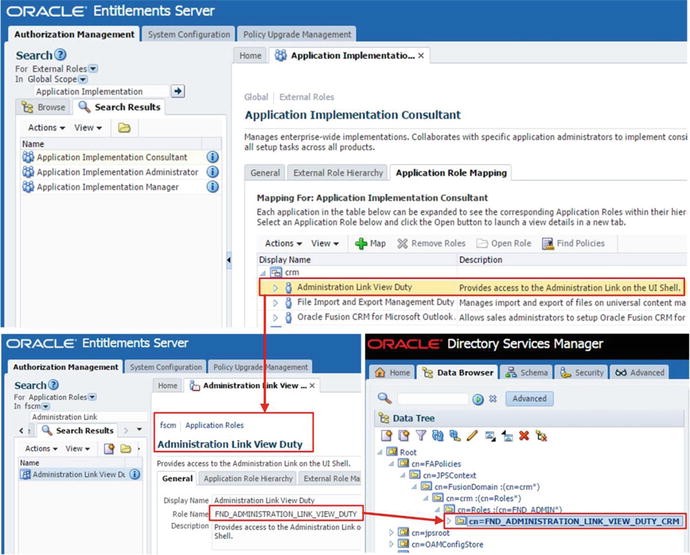Collapse cn=FAPolicies node in Data Tree
This screenshot has height=555, width=690.
click(391, 463)
